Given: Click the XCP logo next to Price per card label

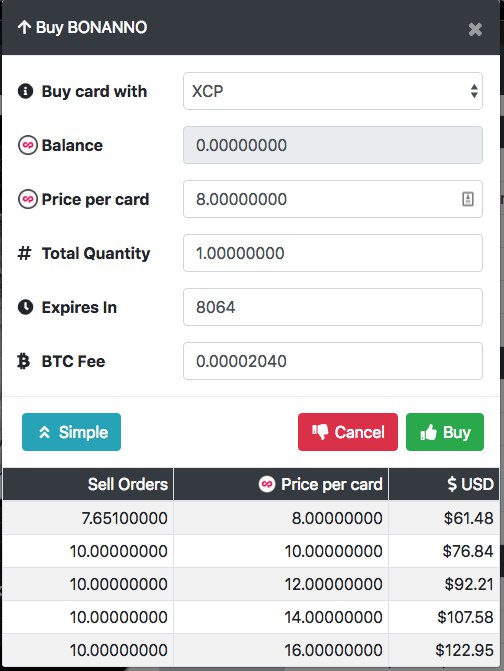Looking at the screenshot, I should click(x=27, y=199).
